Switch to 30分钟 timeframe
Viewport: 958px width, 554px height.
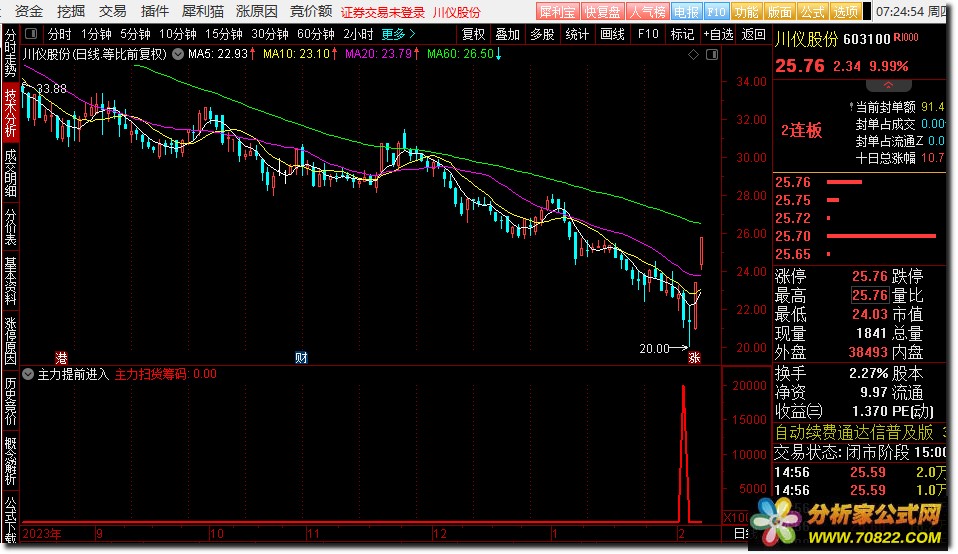click(269, 34)
